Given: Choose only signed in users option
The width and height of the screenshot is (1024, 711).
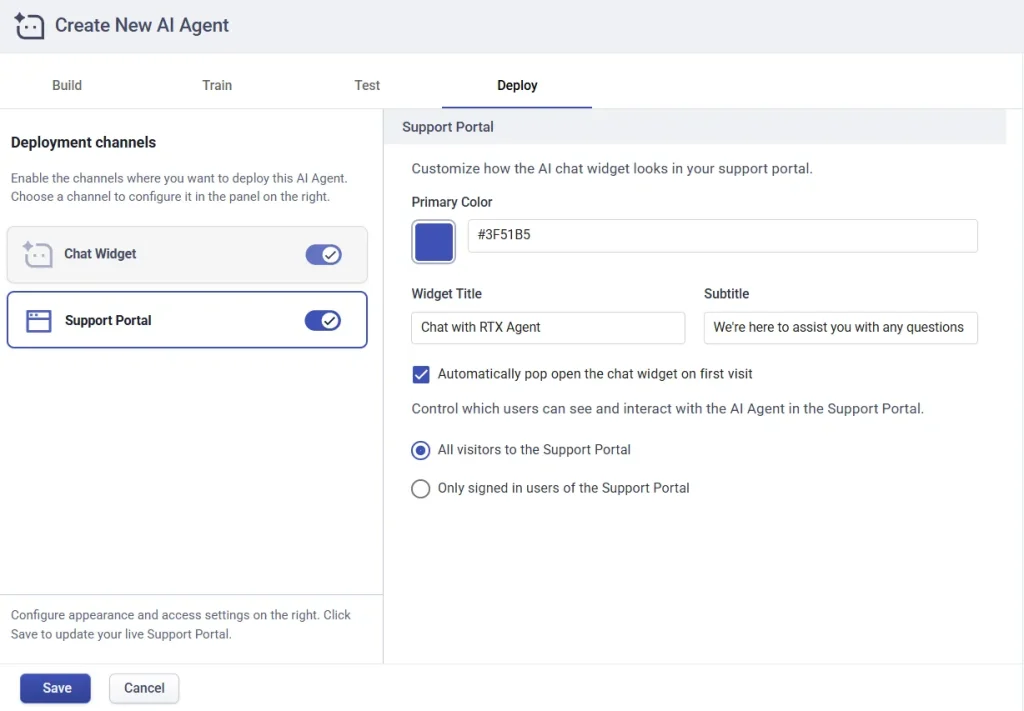Looking at the screenshot, I should tap(420, 488).
